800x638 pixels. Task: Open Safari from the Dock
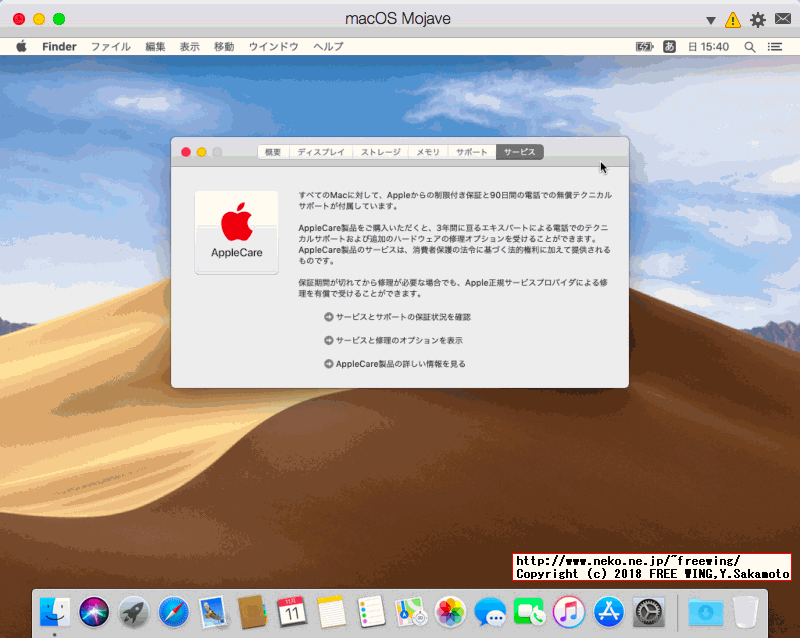(x=173, y=613)
